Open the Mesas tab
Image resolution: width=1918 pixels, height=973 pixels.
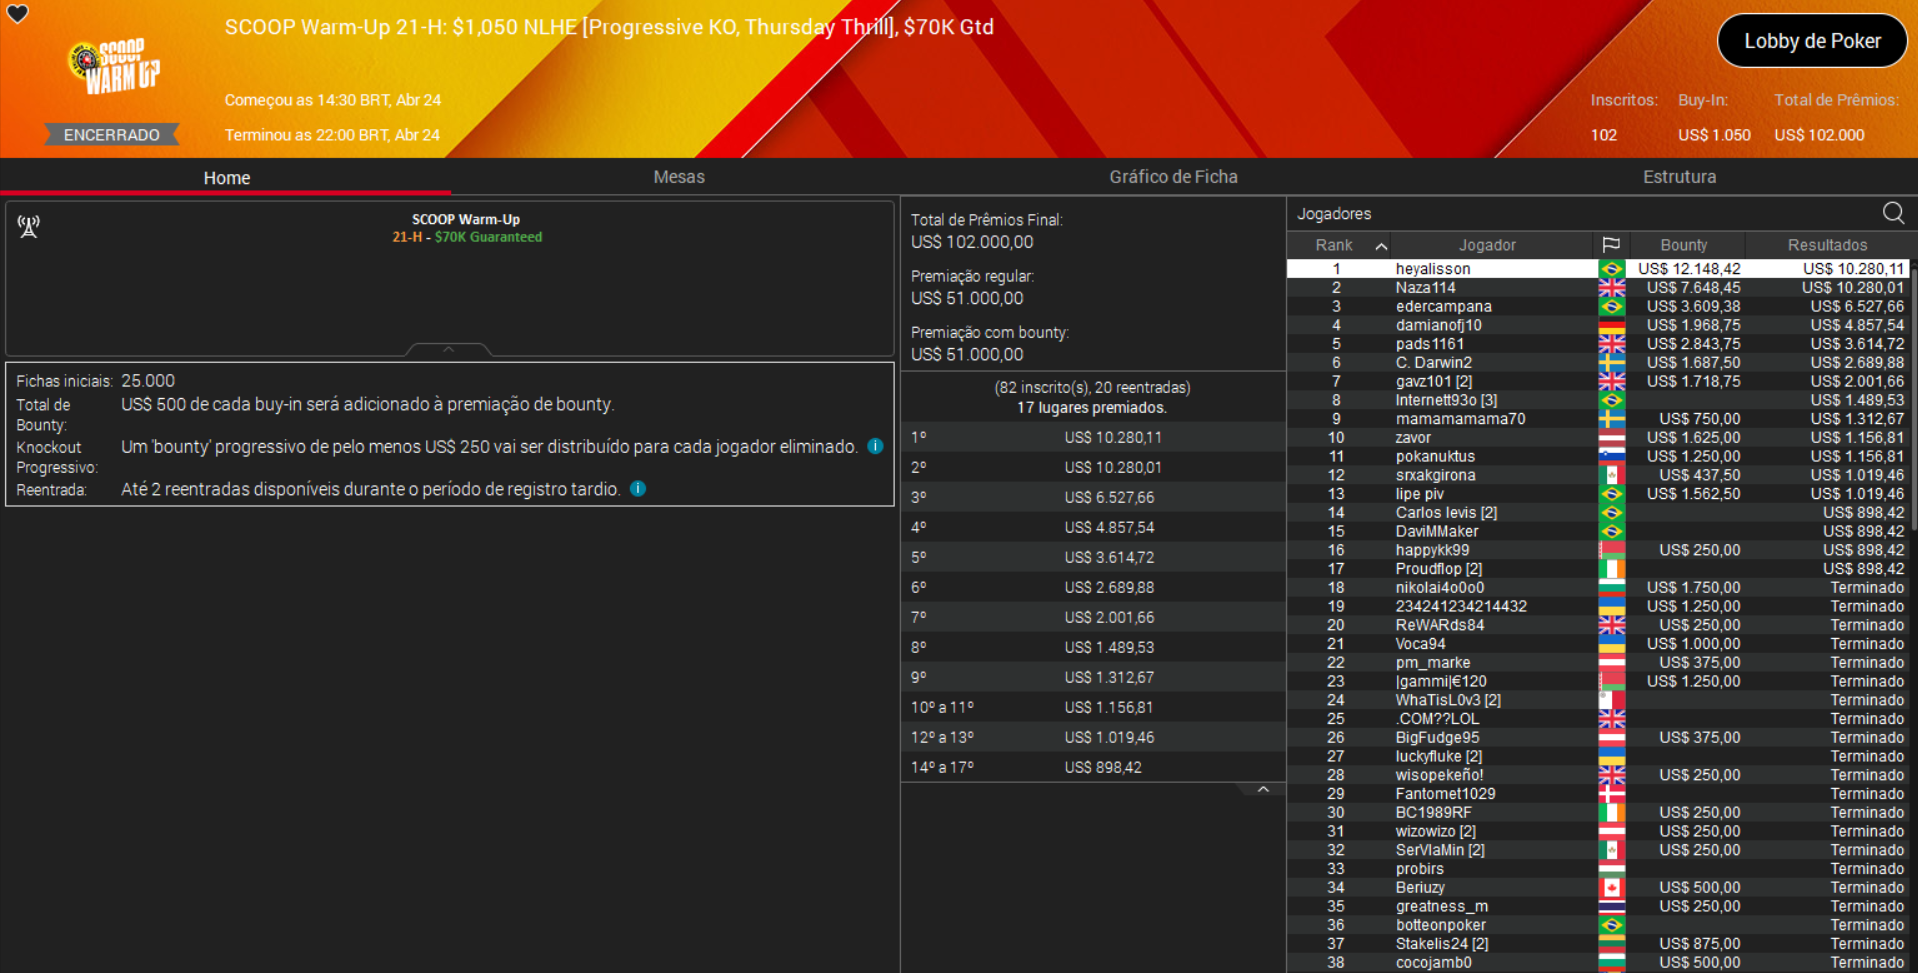[679, 177]
